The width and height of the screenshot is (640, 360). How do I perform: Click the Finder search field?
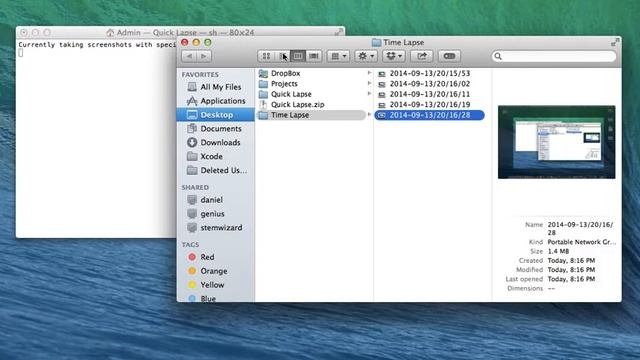554,56
